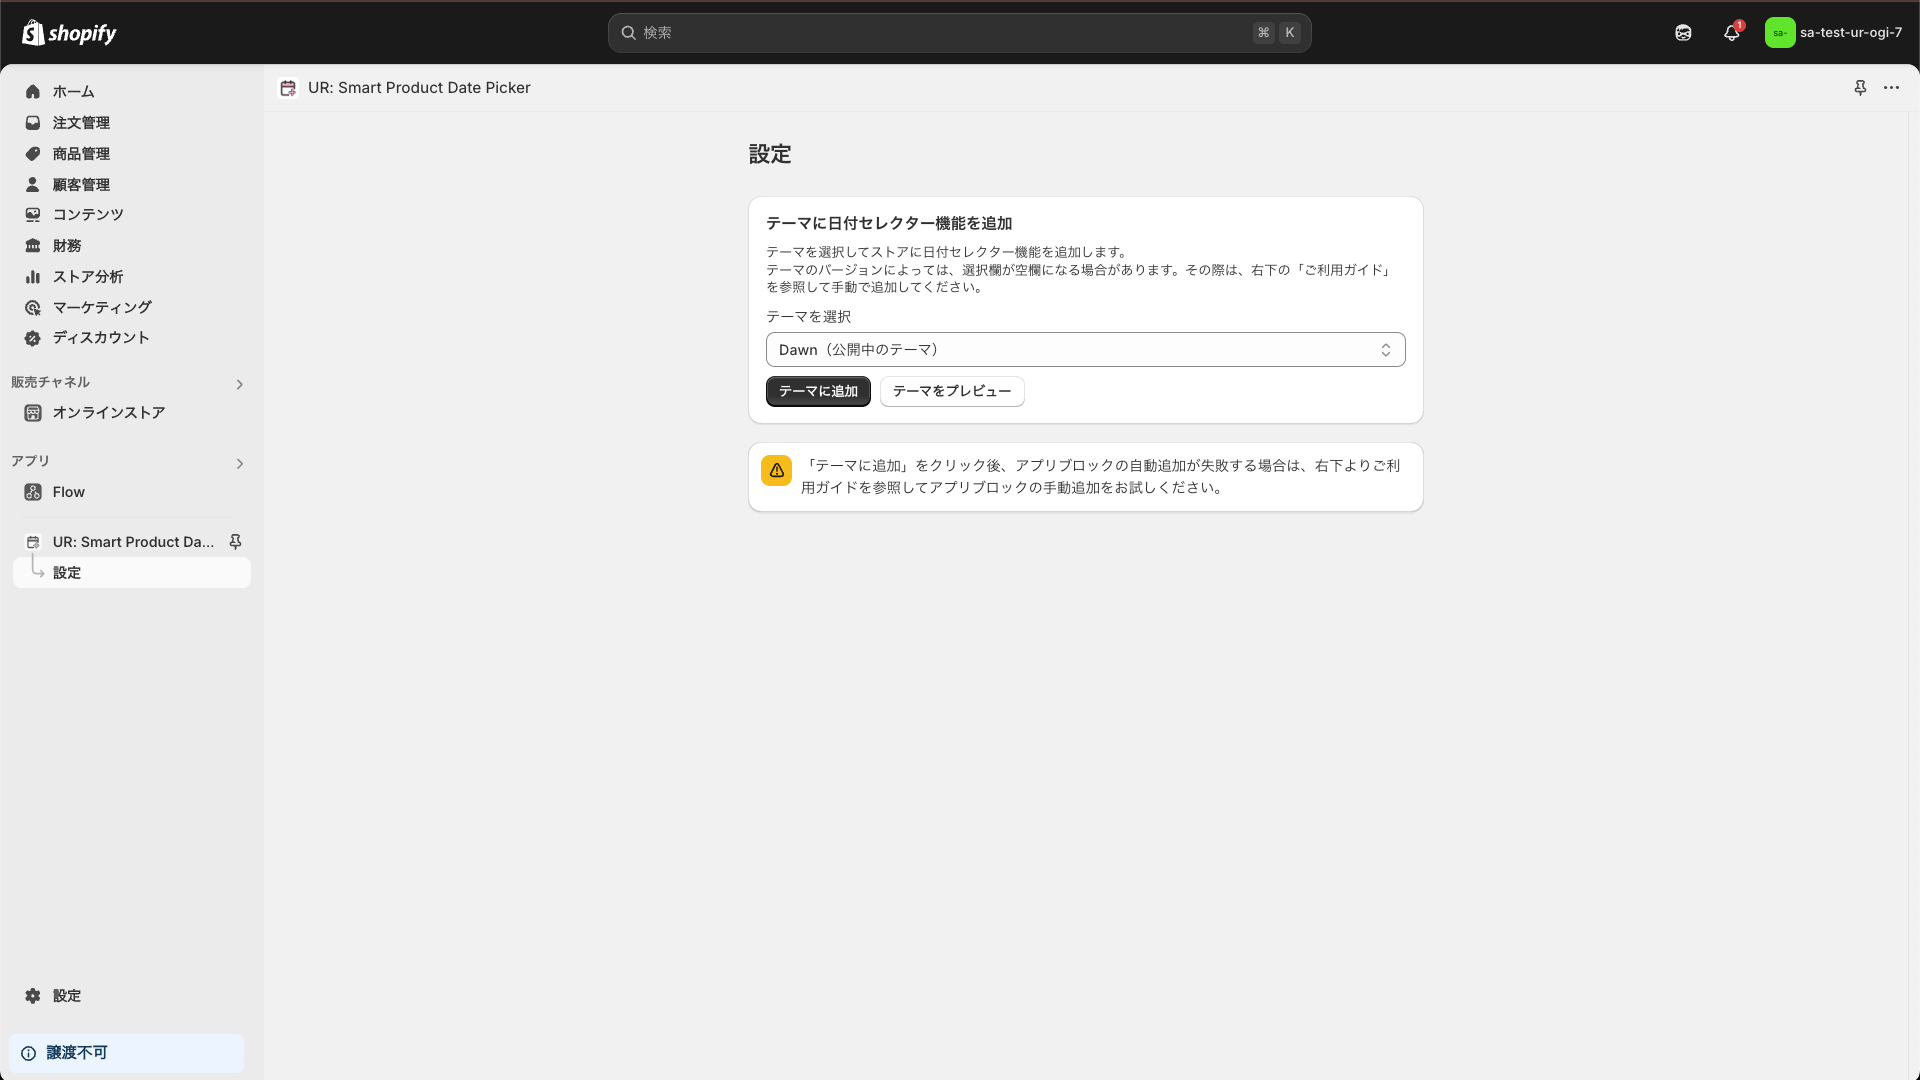Expand the アプリ section chevron
The image size is (1920, 1080).
pyautogui.click(x=239, y=464)
